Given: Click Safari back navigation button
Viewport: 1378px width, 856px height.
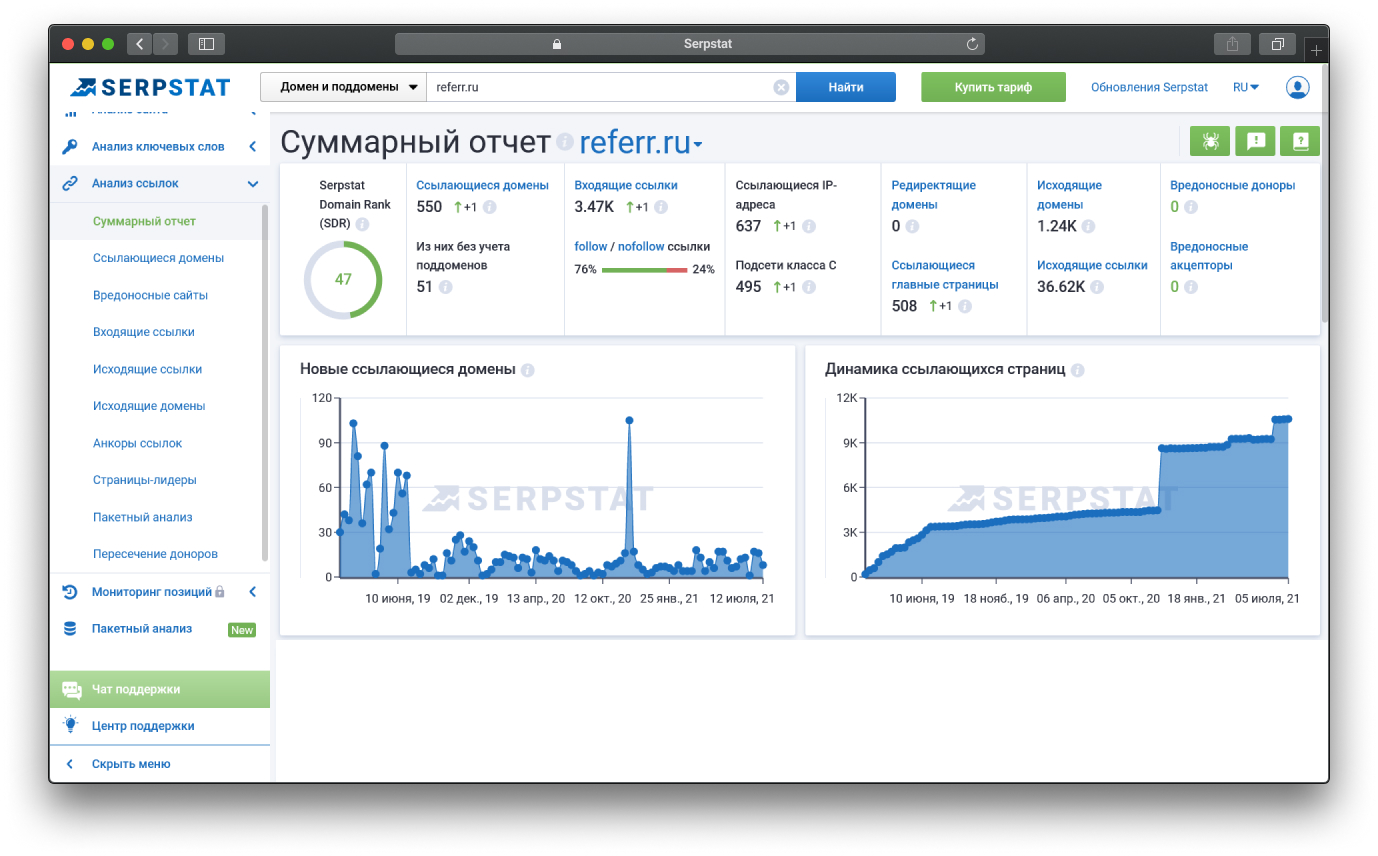Looking at the screenshot, I should pyautogui.click(x=140, y=44).
